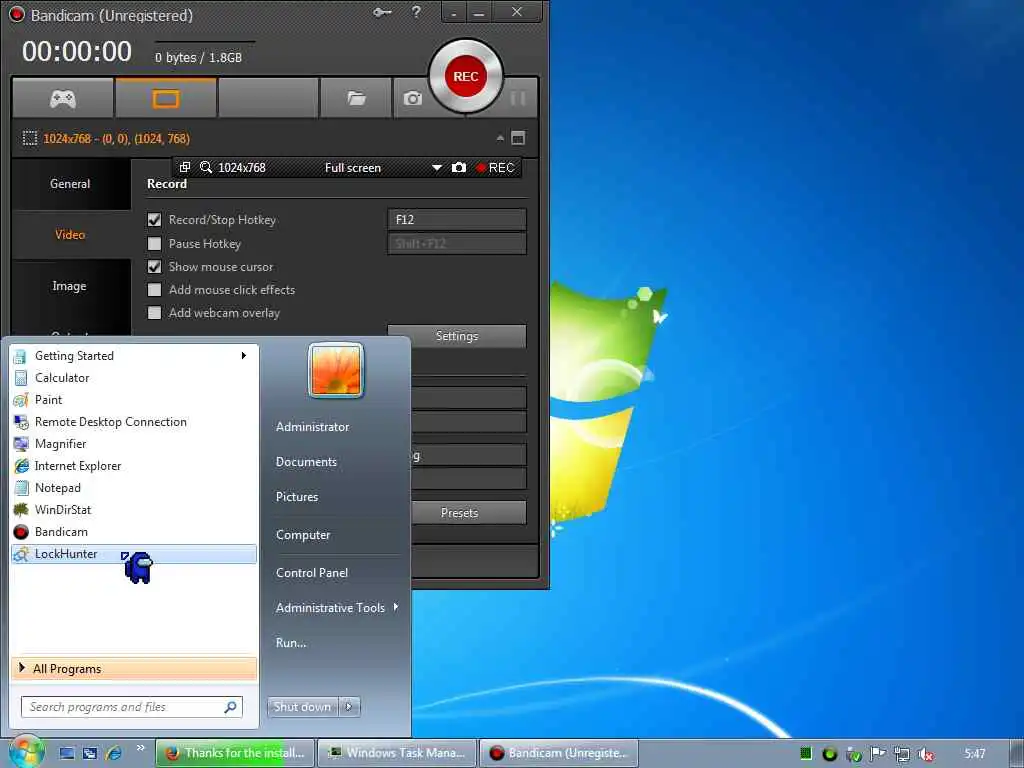
Task: Open the Action Center flag tray icon
Action: point(877,754)
